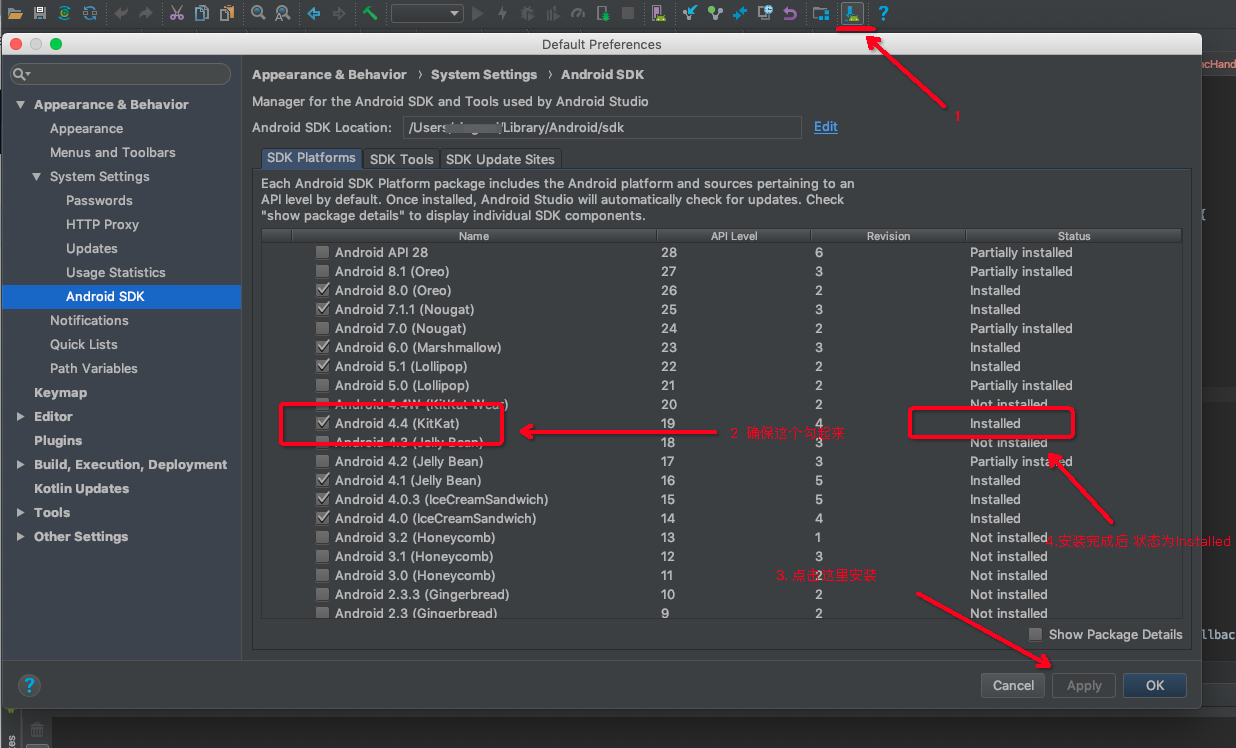Sort by the API Level column header
Image resolution: width=1236 pixels, height=748 pixels.
(735, 236)
